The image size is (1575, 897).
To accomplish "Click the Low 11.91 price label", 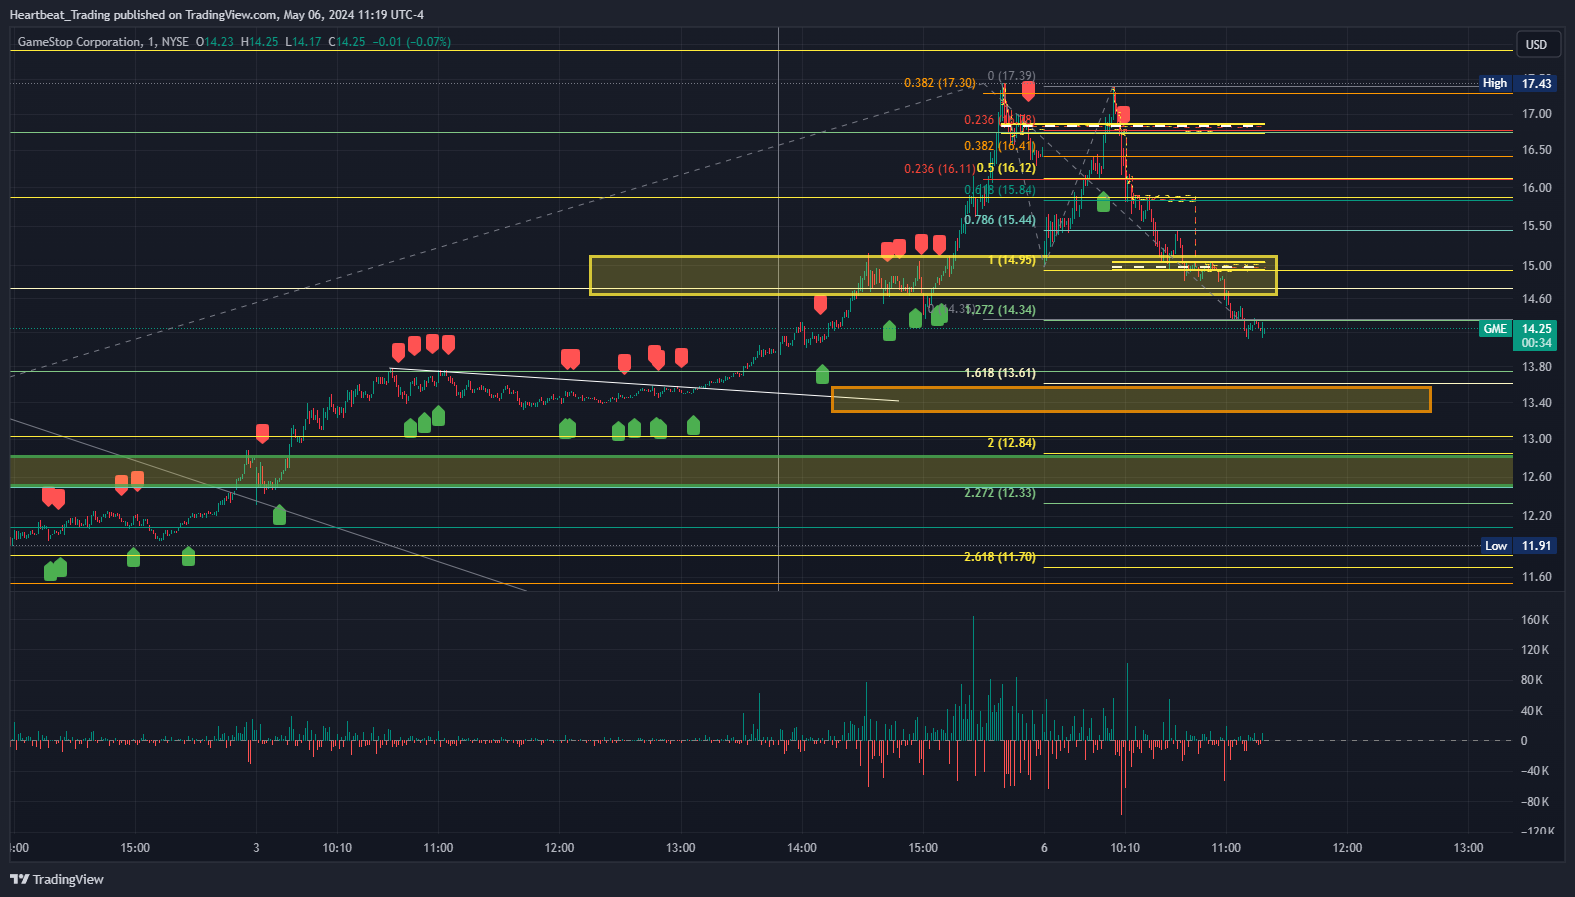I will (x=1518, y=546).
